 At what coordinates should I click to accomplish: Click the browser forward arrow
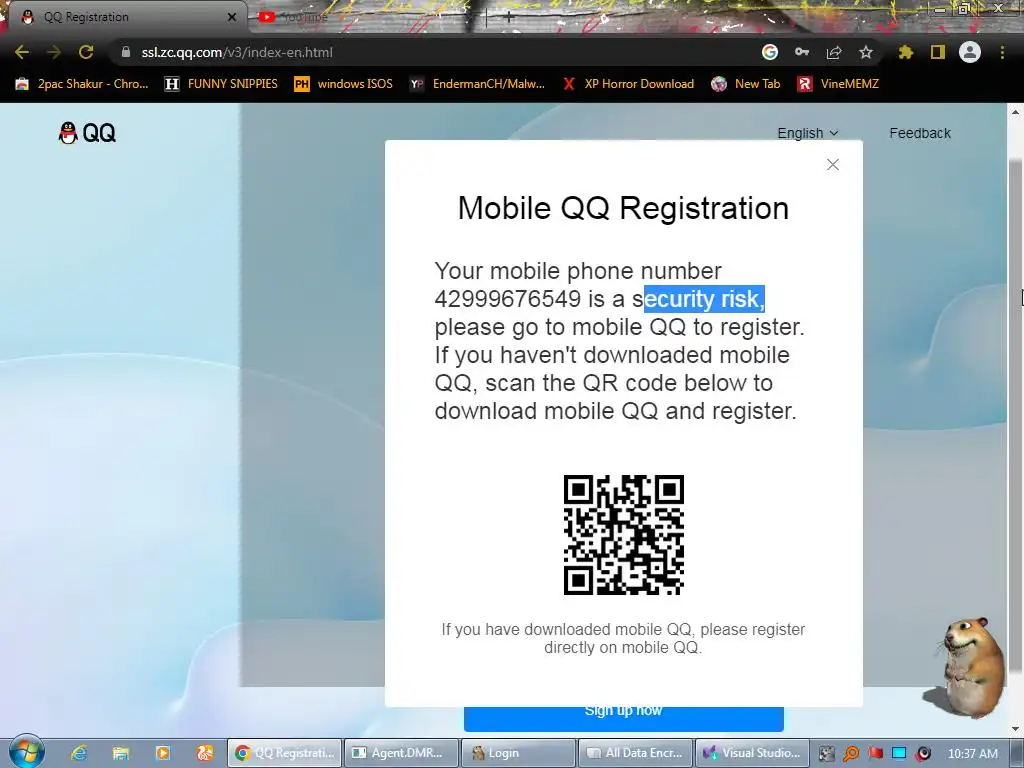(x=54, y=52)
